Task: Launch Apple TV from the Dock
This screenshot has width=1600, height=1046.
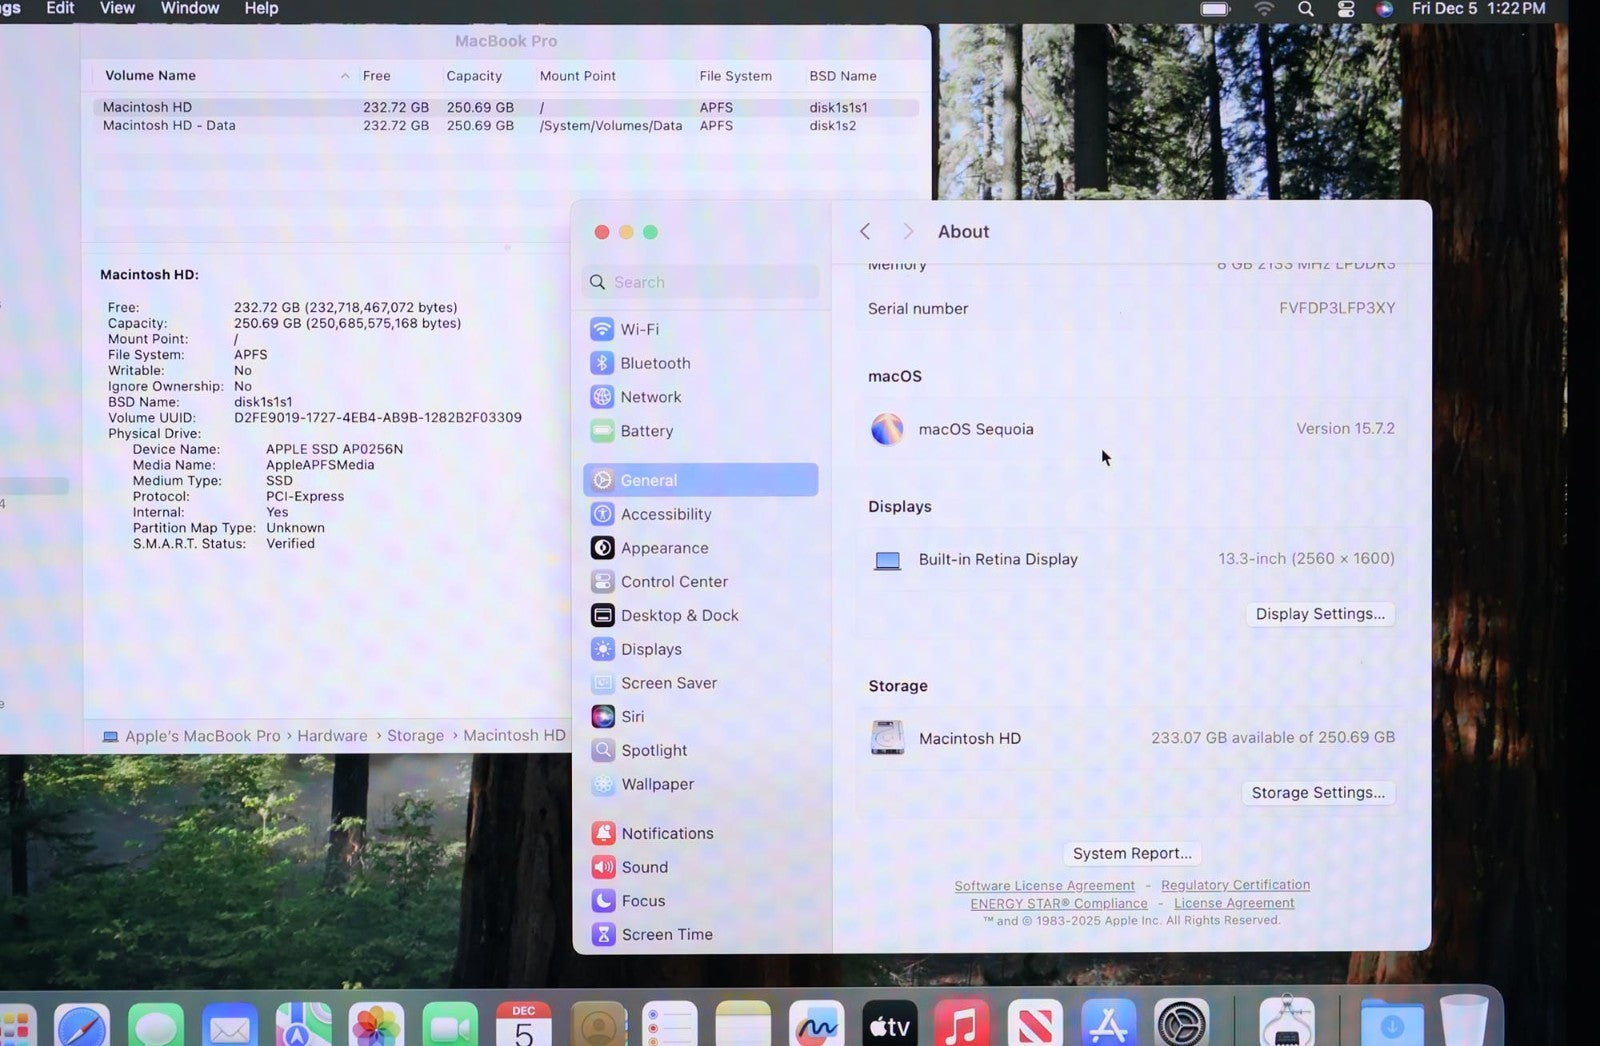Action: pos(889,1025)
